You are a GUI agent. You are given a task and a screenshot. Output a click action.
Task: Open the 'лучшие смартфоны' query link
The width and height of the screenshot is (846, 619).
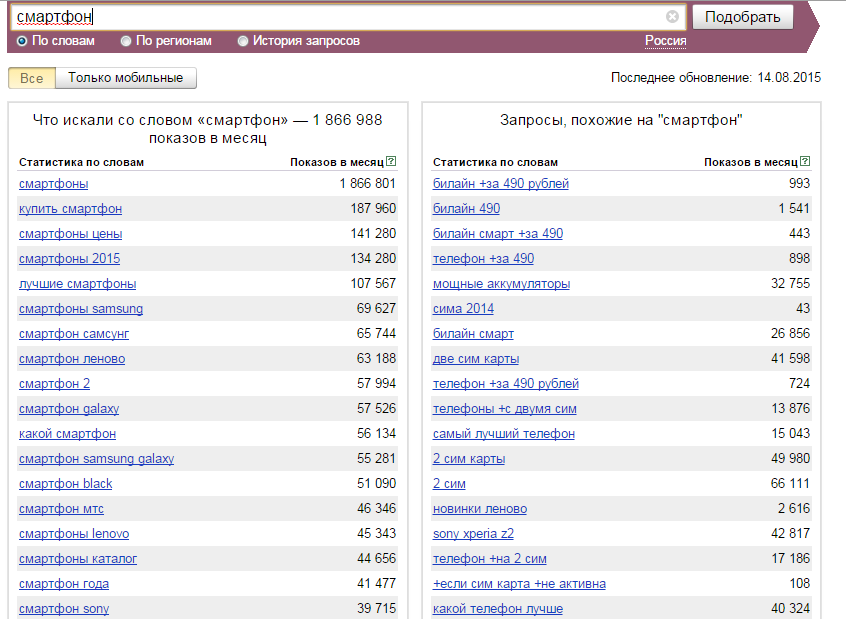tap(77, 284)
